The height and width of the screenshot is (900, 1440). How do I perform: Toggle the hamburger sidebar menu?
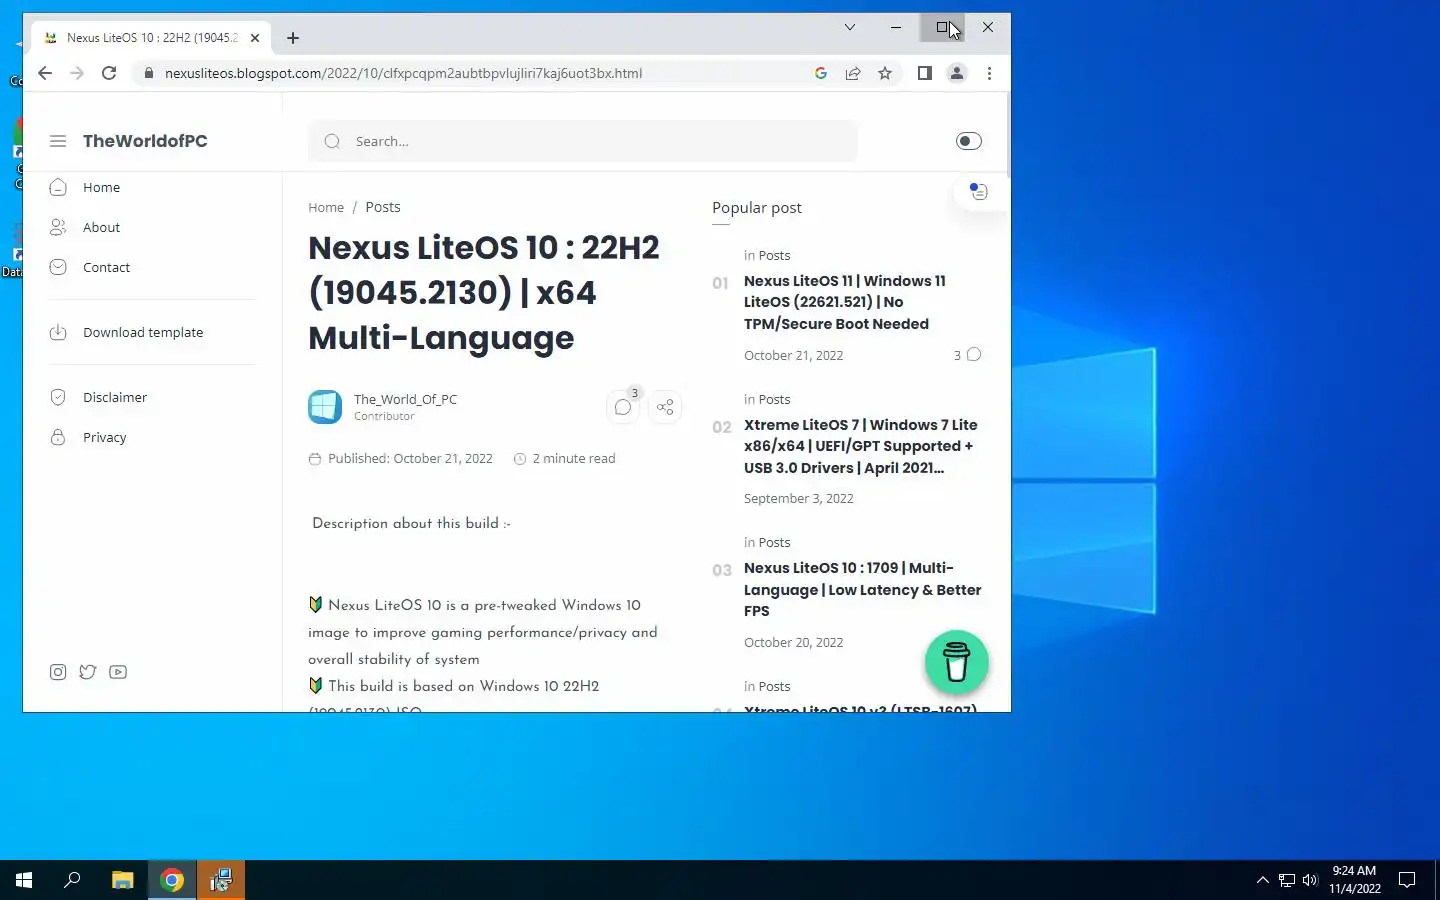[x=58, y=141]
